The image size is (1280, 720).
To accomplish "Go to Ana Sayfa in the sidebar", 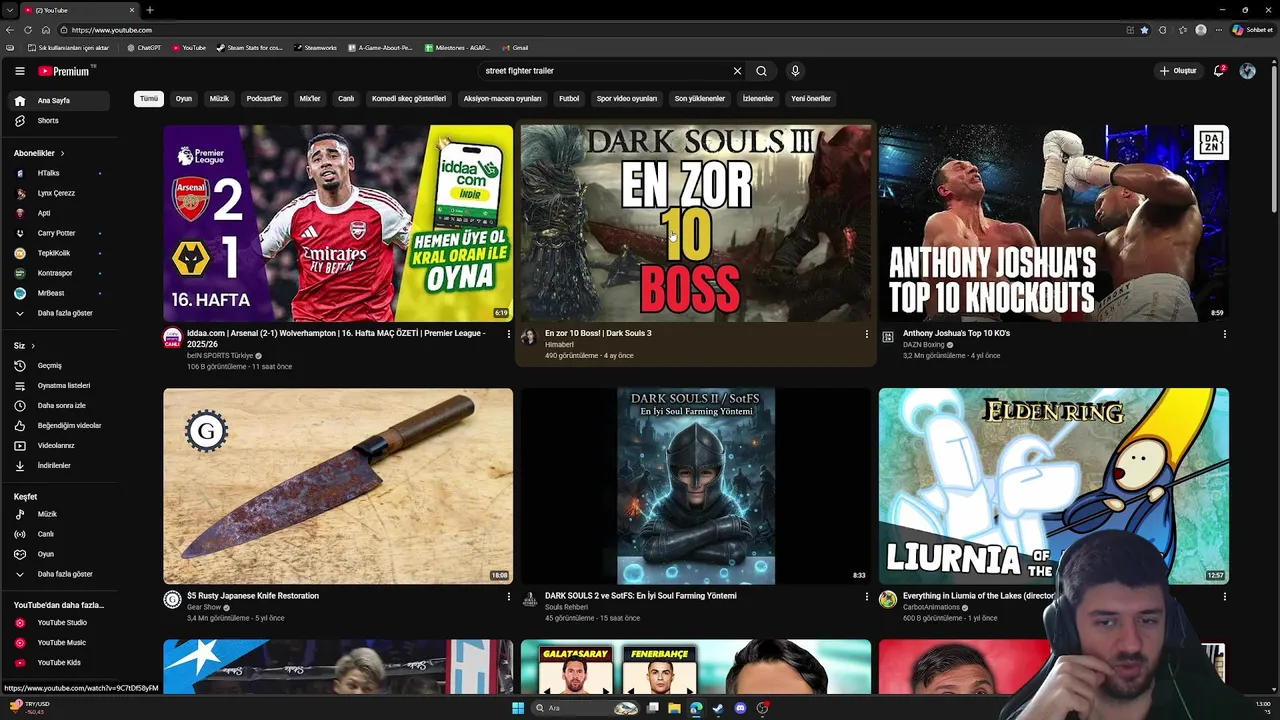I will (60, 101).
